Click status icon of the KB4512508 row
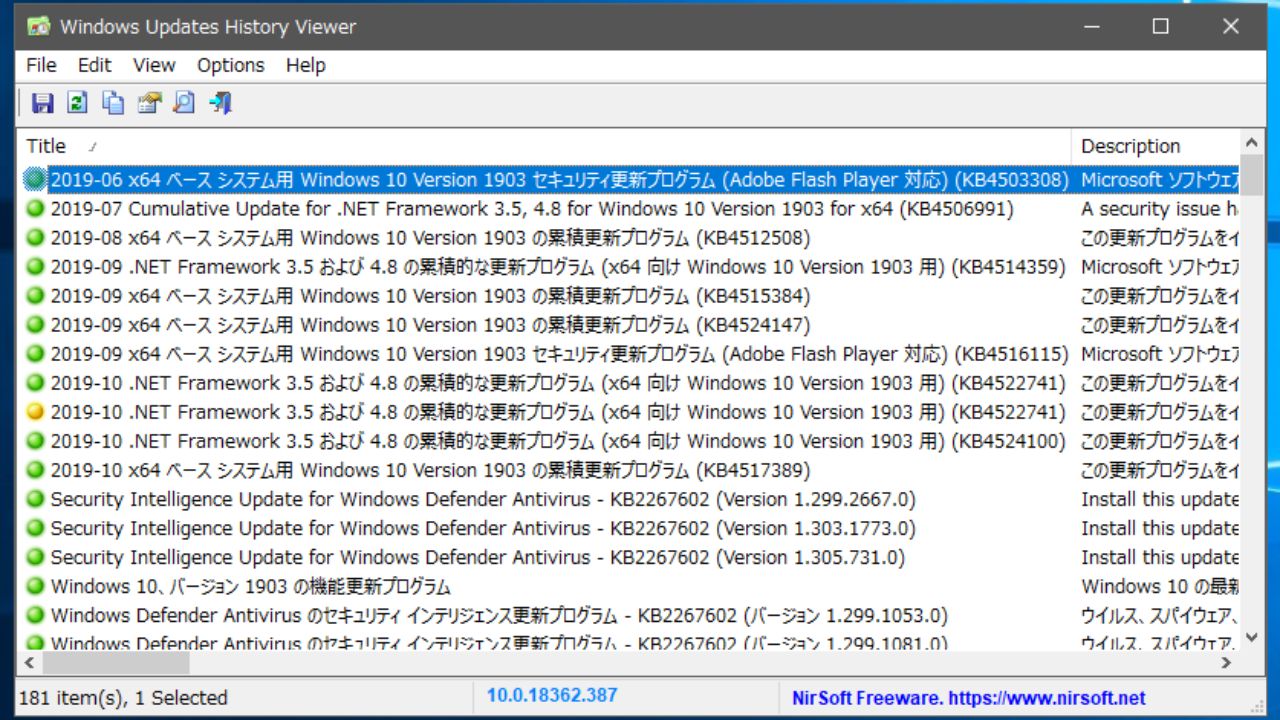 (x=36, y=238)
